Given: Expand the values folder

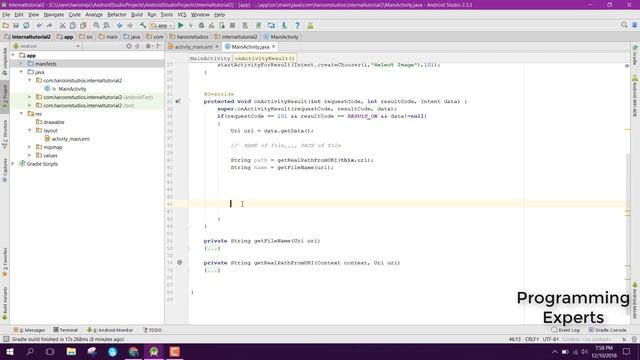Looking at the screenshot, I should coord(29,156).
